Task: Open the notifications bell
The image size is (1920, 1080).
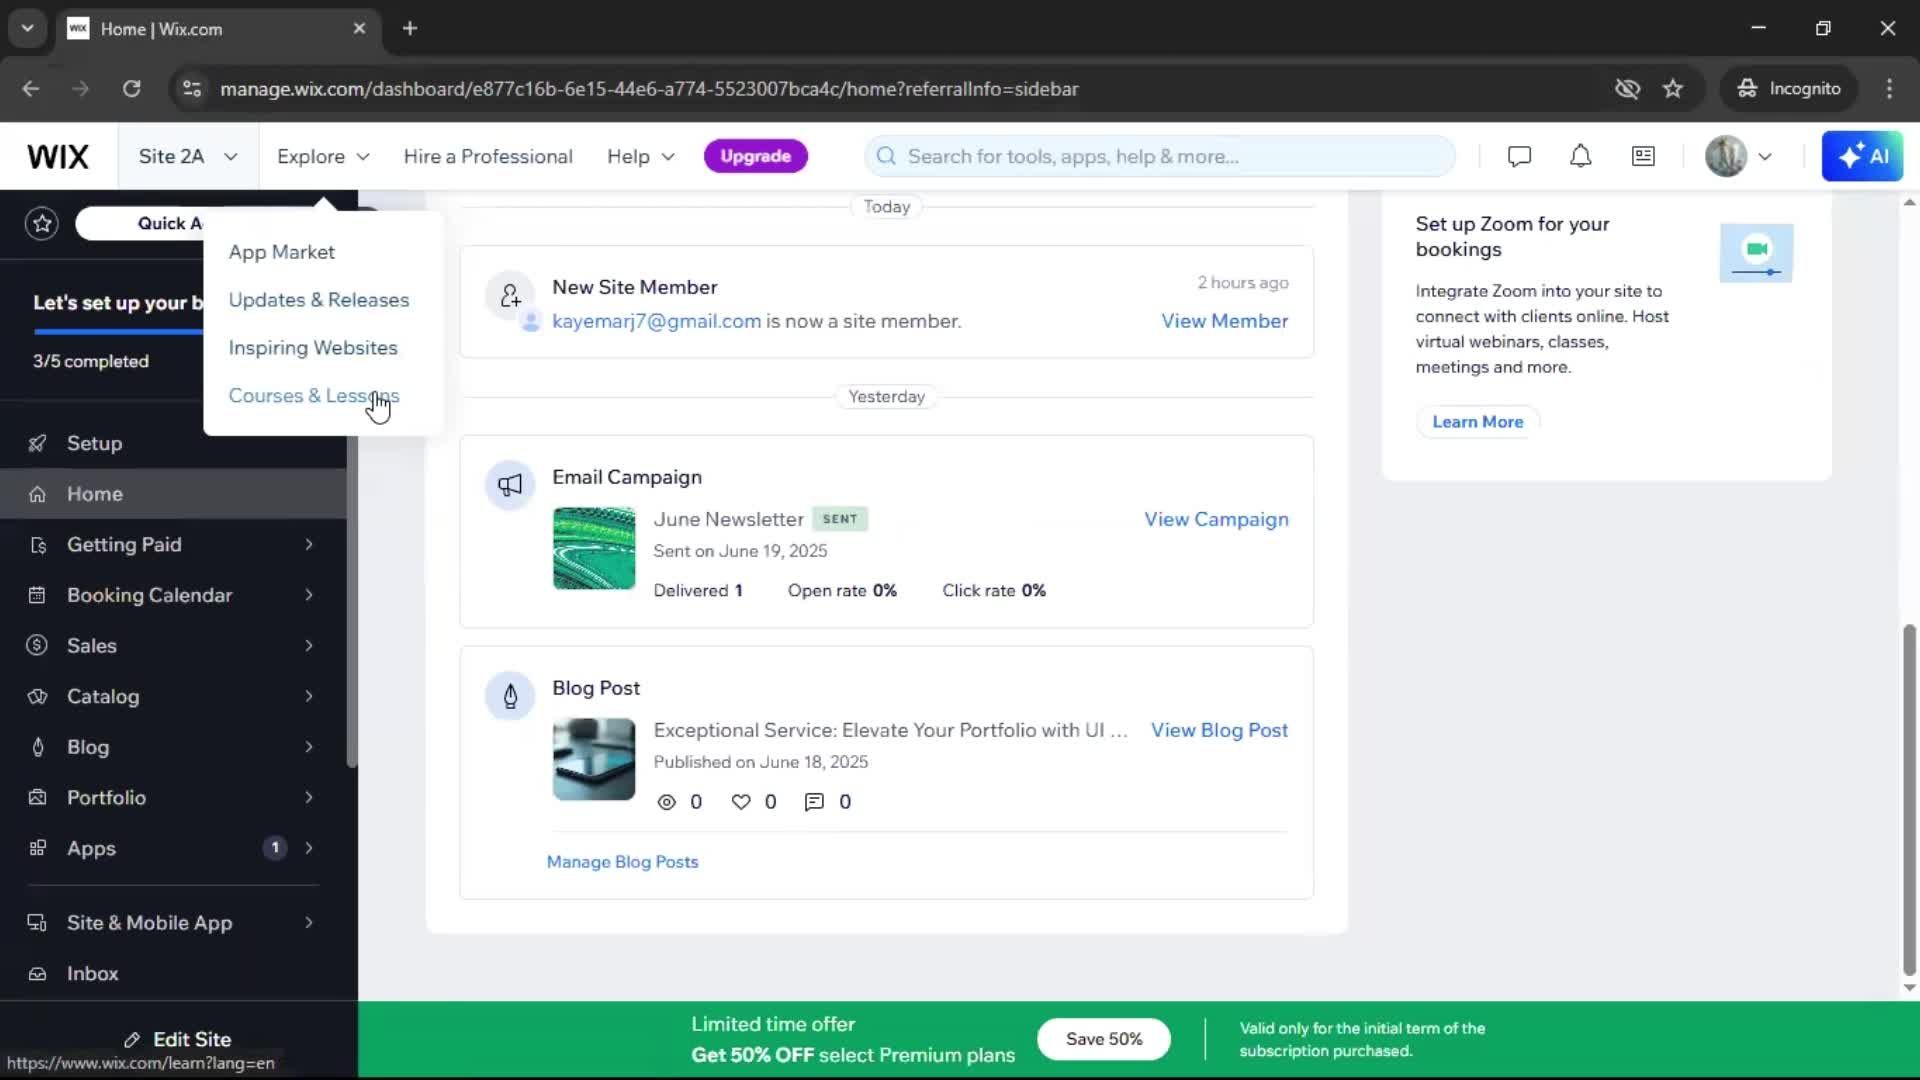Action: click(x=1580, y=157)
